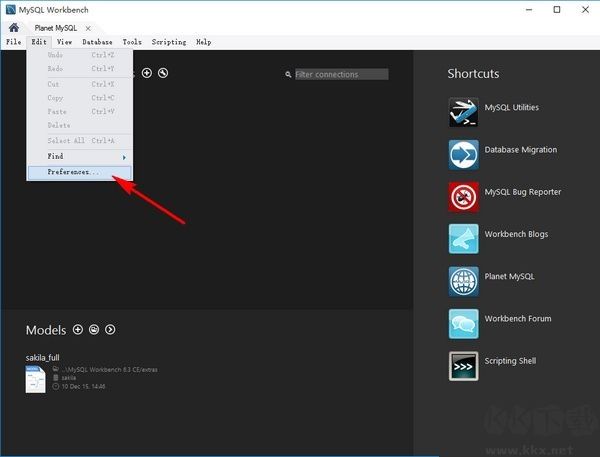The image size is (600, 457).
Task: Launch the Scripting Shell icon
Action: tap(463, 365)
